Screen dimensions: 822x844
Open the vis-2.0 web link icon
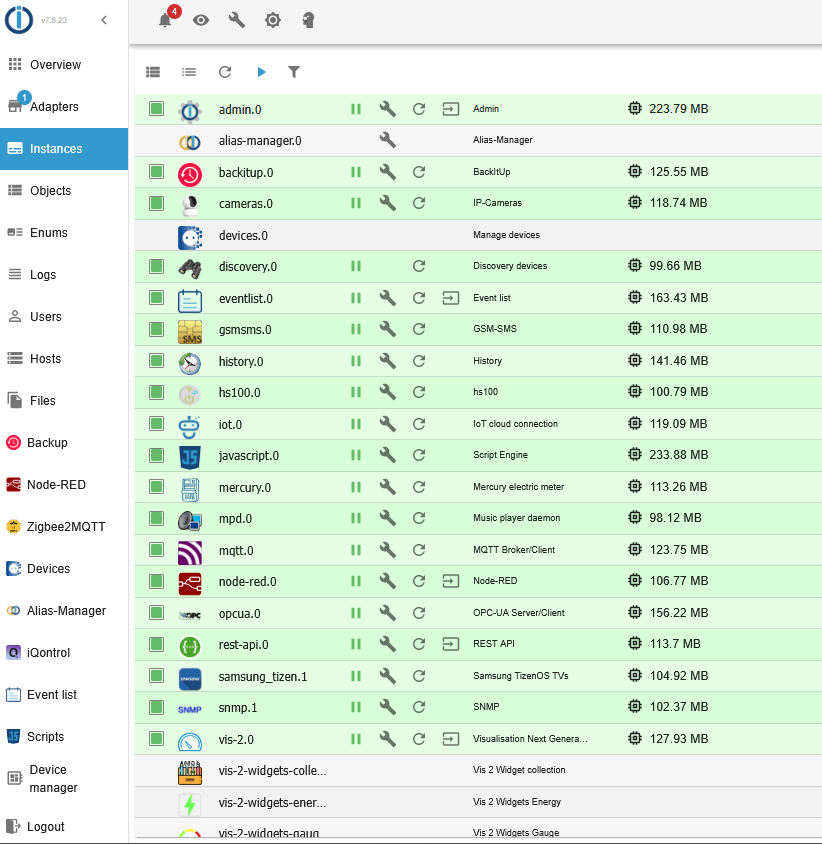[x=451, y=739]
